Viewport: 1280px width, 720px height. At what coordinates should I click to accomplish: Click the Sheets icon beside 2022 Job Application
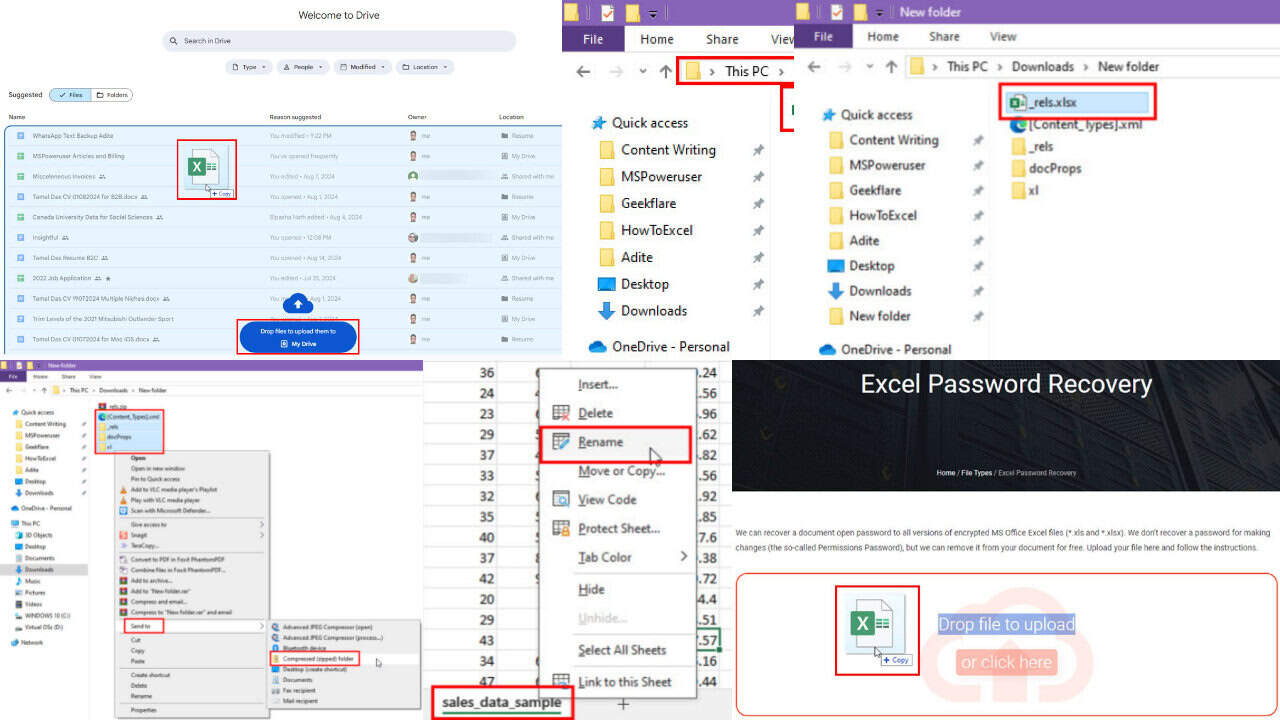tap(19, 278)
